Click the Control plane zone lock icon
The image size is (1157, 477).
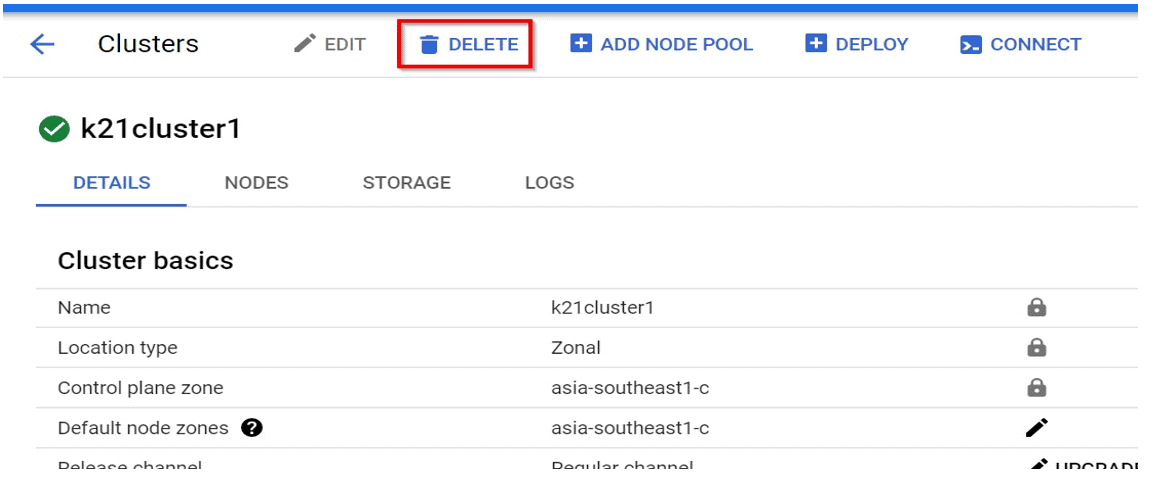coord(1037,388)
